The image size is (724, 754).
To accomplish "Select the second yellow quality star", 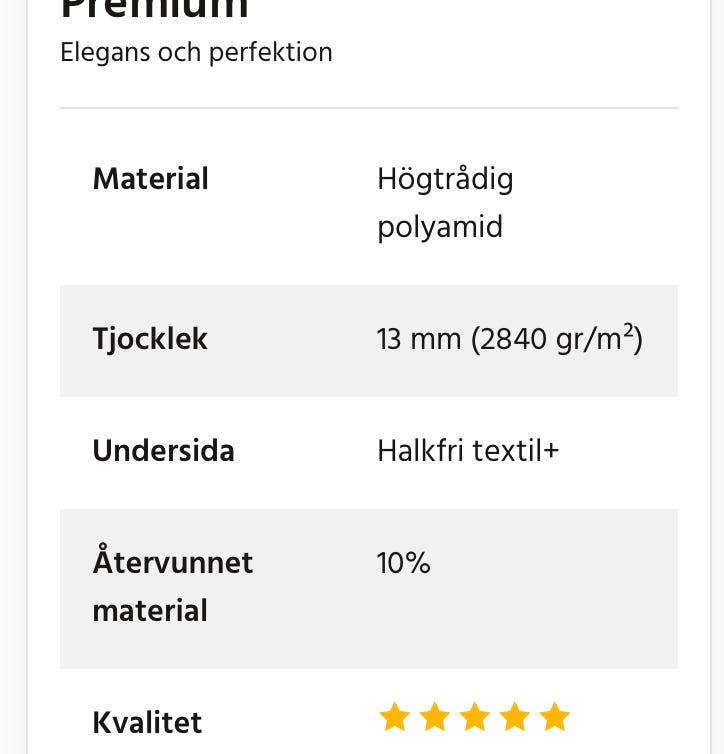I will pos(434,717).
